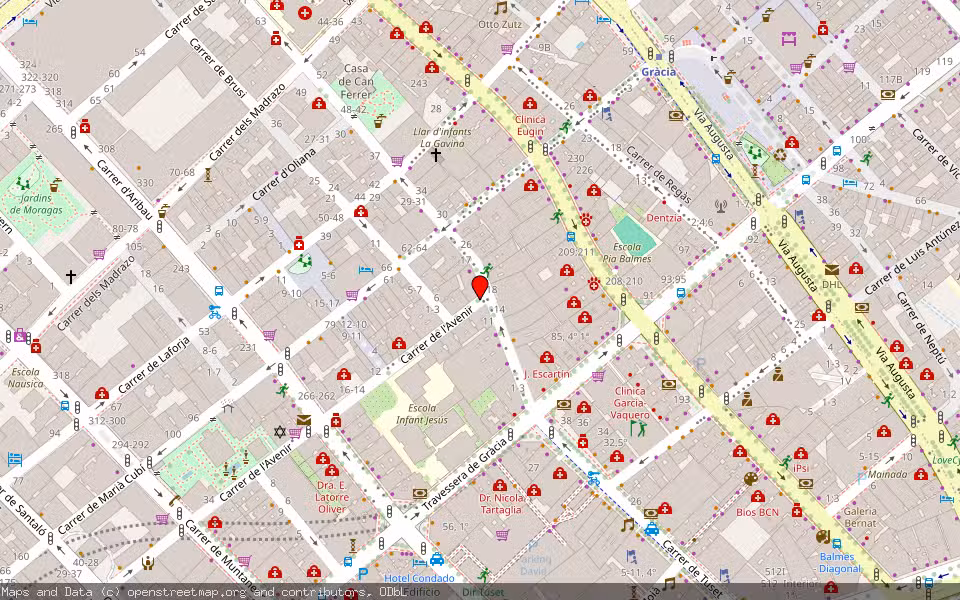The image size is (960, 600).
Task: Select the golf flag icon below Clínica Garcia-Vaquero
Action: (638, 428)
